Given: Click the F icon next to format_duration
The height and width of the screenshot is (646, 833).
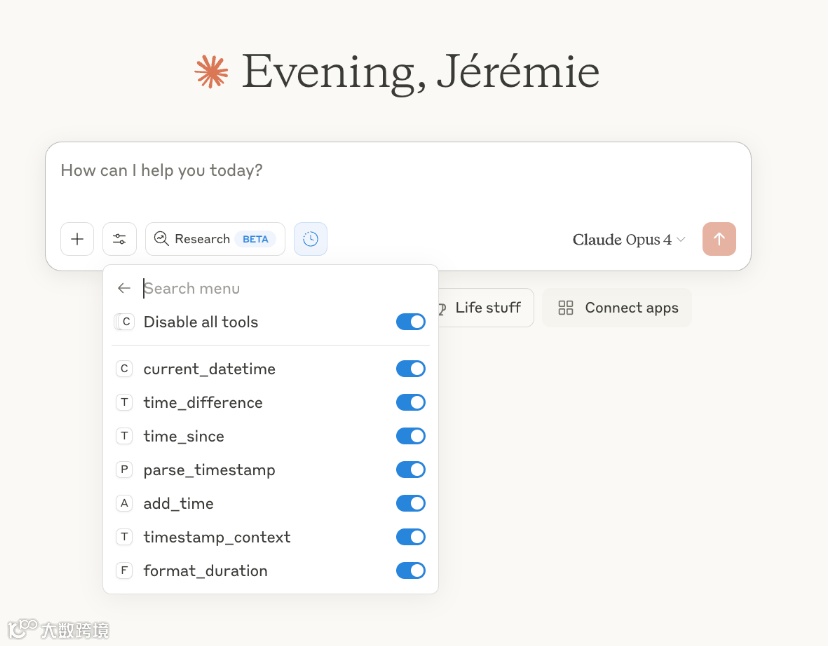Looking at the screenshot, I should tap(124, 571).
